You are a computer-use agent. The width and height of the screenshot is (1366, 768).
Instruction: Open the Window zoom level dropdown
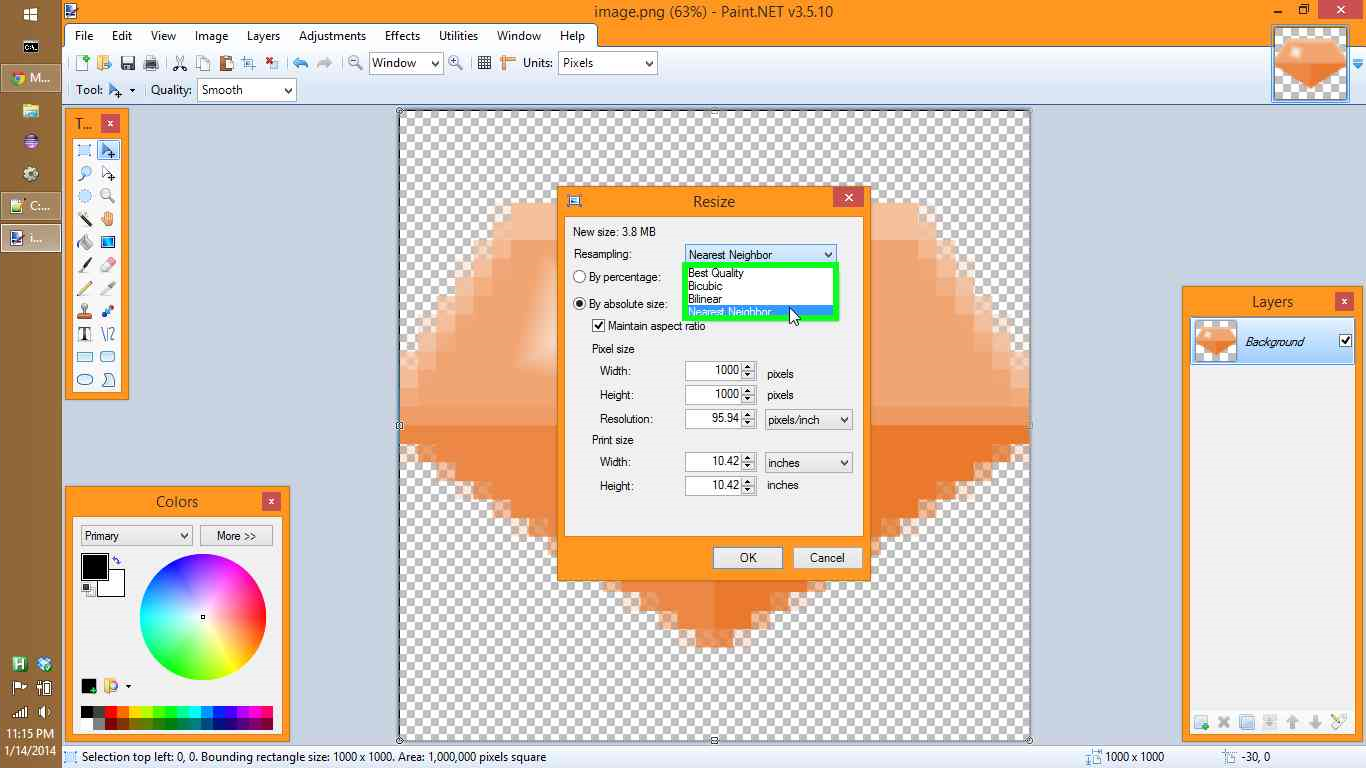pos(405,63)
